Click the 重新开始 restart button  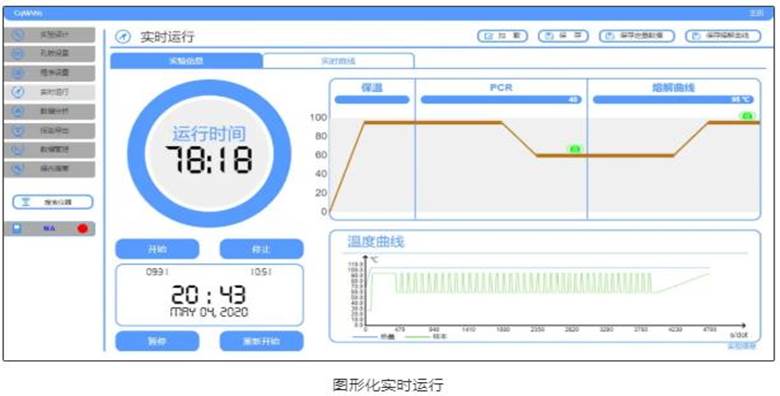tap(261, 341)
